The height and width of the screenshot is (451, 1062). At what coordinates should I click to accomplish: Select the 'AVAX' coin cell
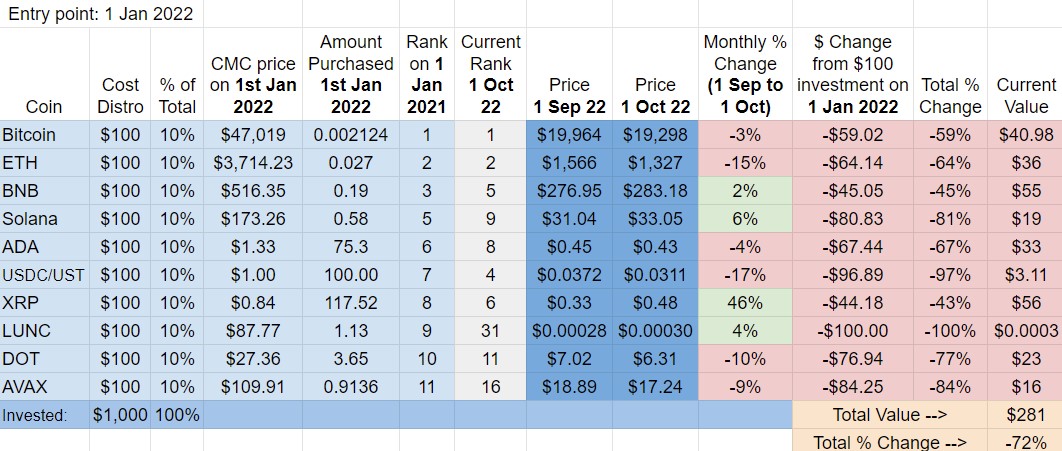[45, 387]
